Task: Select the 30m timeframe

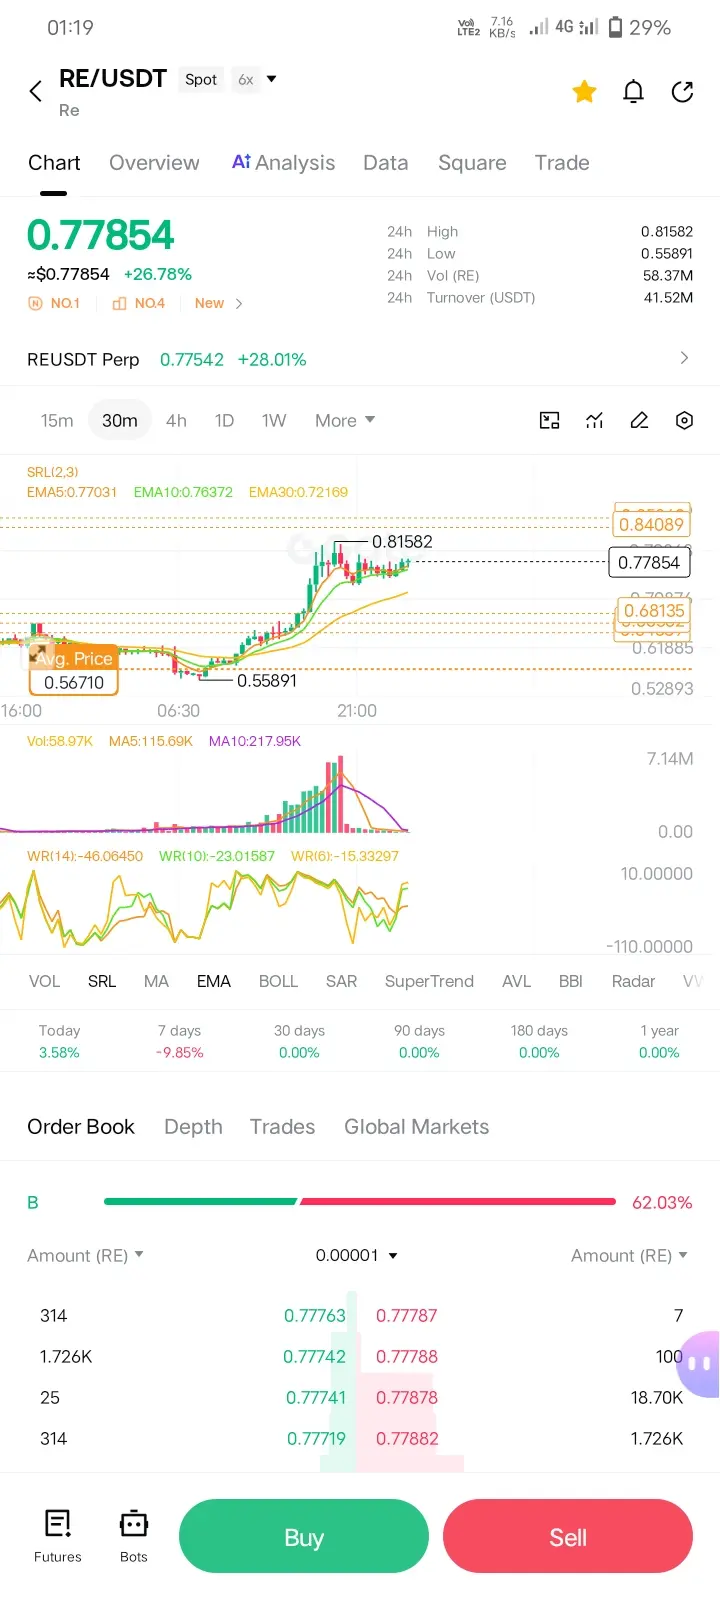Action: (120, 421)
